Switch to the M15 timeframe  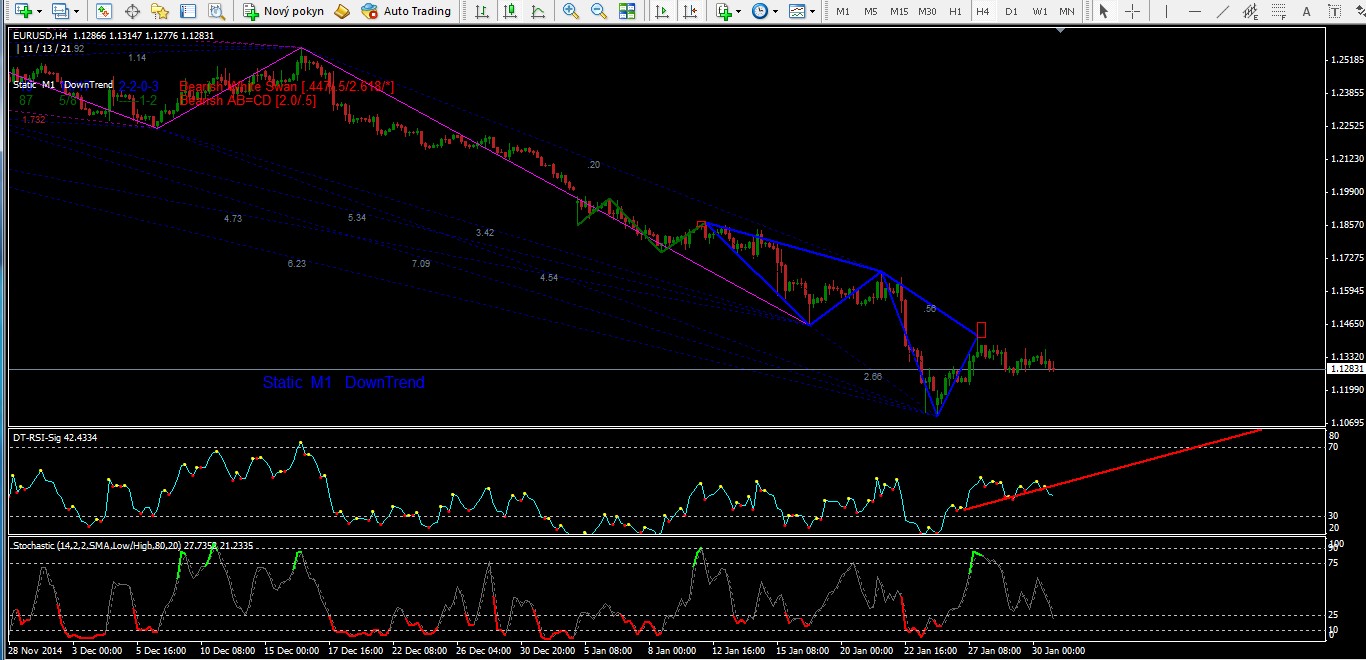pyautogui.click(x=899, y=11)
